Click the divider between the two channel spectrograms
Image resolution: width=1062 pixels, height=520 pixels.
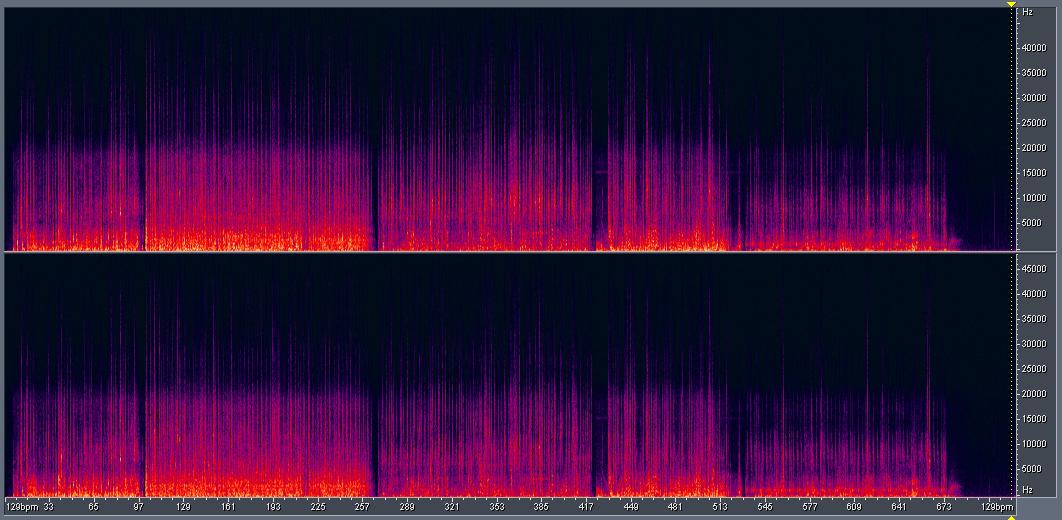(505, 253)
